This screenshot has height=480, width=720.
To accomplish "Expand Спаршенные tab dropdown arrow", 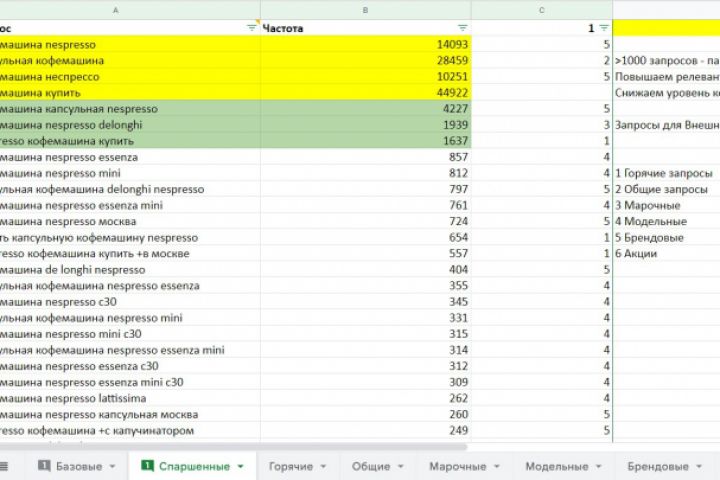I will (x=241, y=467).
